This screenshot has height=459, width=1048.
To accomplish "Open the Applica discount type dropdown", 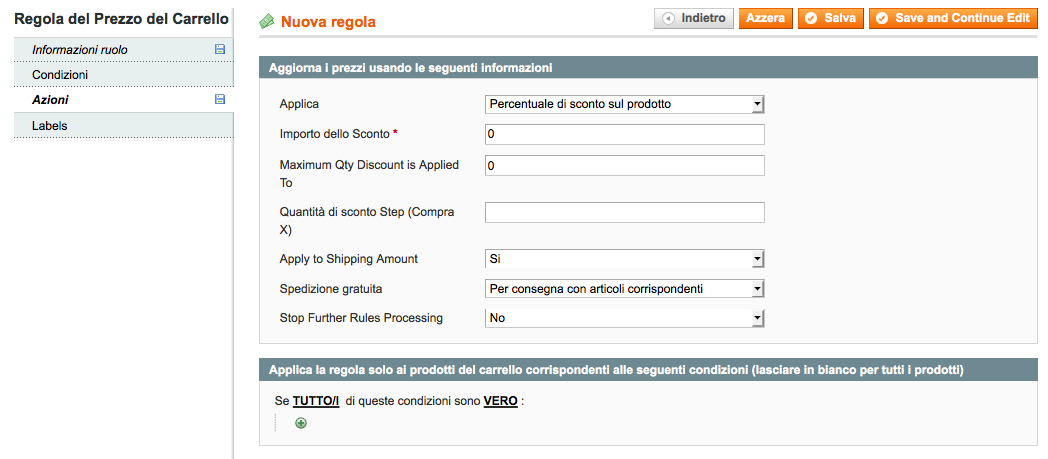I will [x=624, y=103].
